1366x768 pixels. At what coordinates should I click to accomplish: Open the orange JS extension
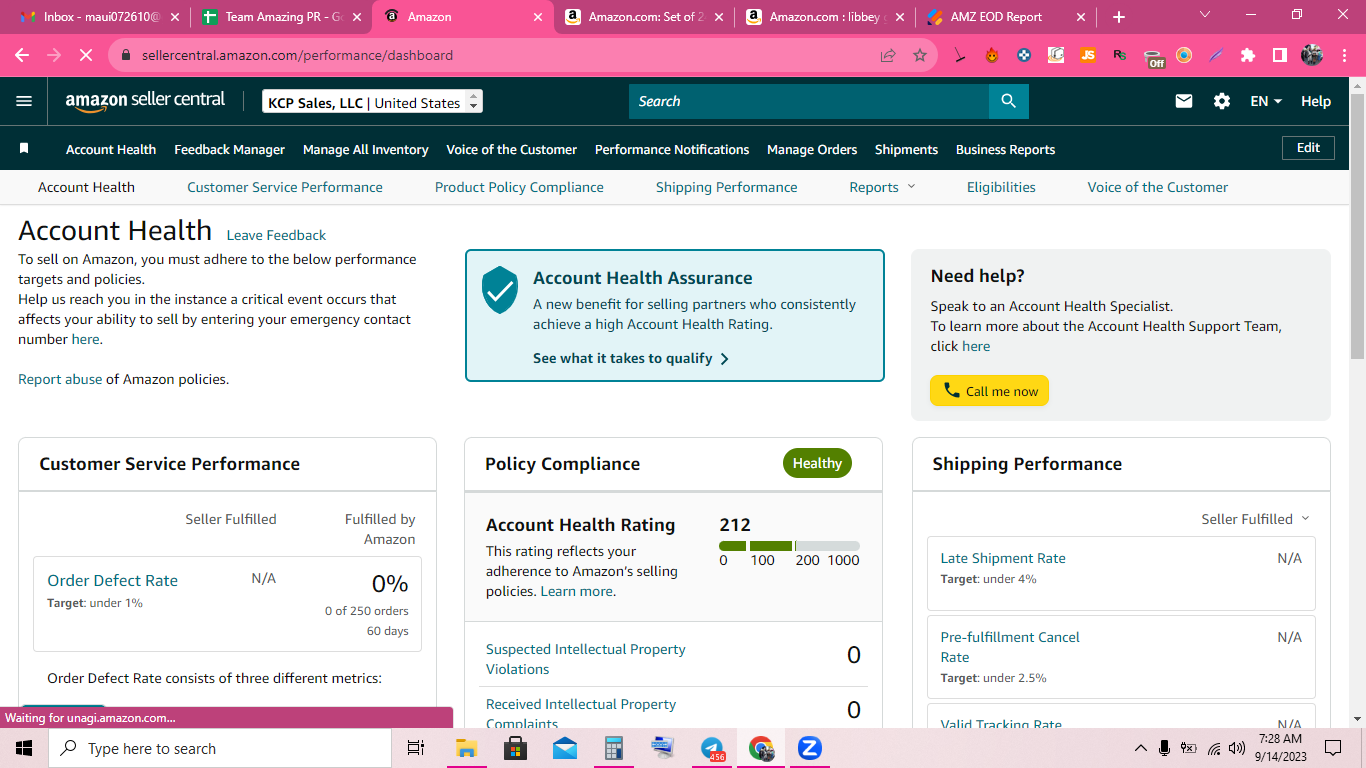tap(1088, 55)
